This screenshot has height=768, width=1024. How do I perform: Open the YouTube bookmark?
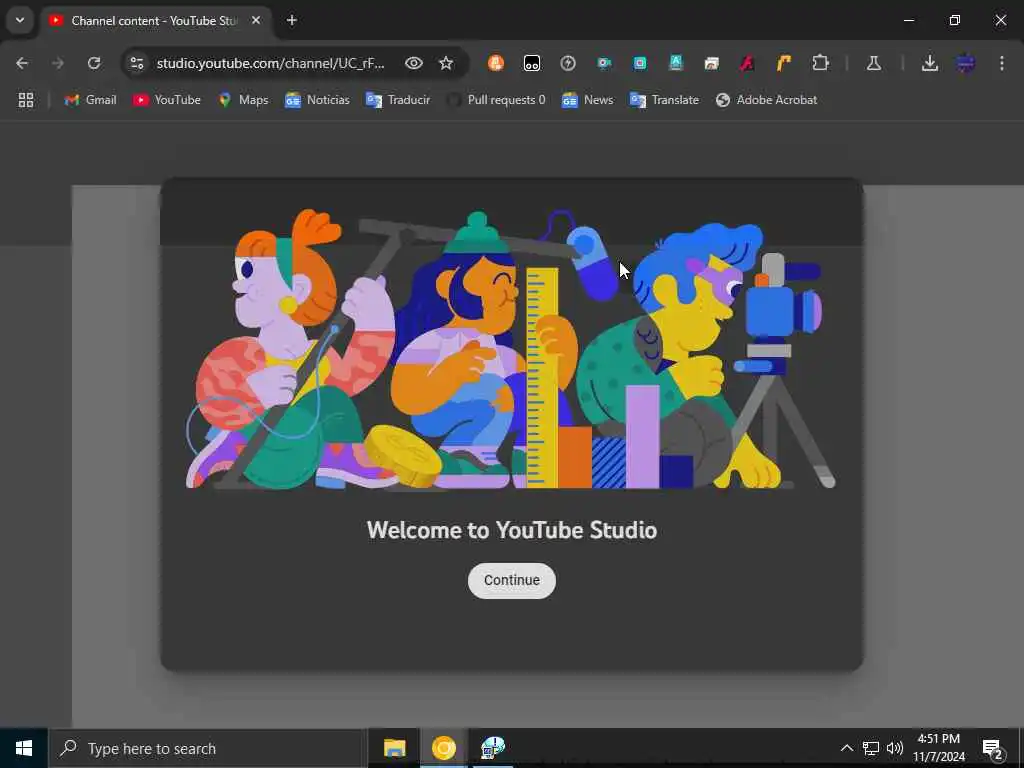167,100
